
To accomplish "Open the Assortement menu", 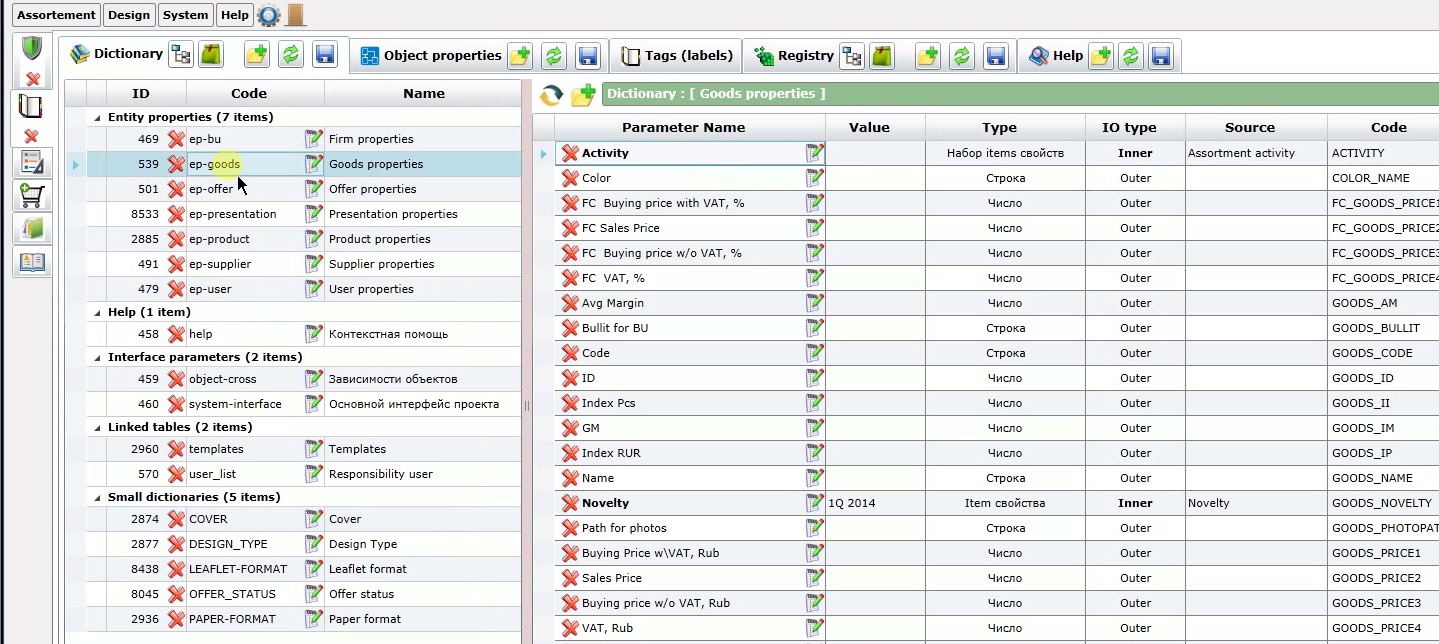I will point(57,15).
